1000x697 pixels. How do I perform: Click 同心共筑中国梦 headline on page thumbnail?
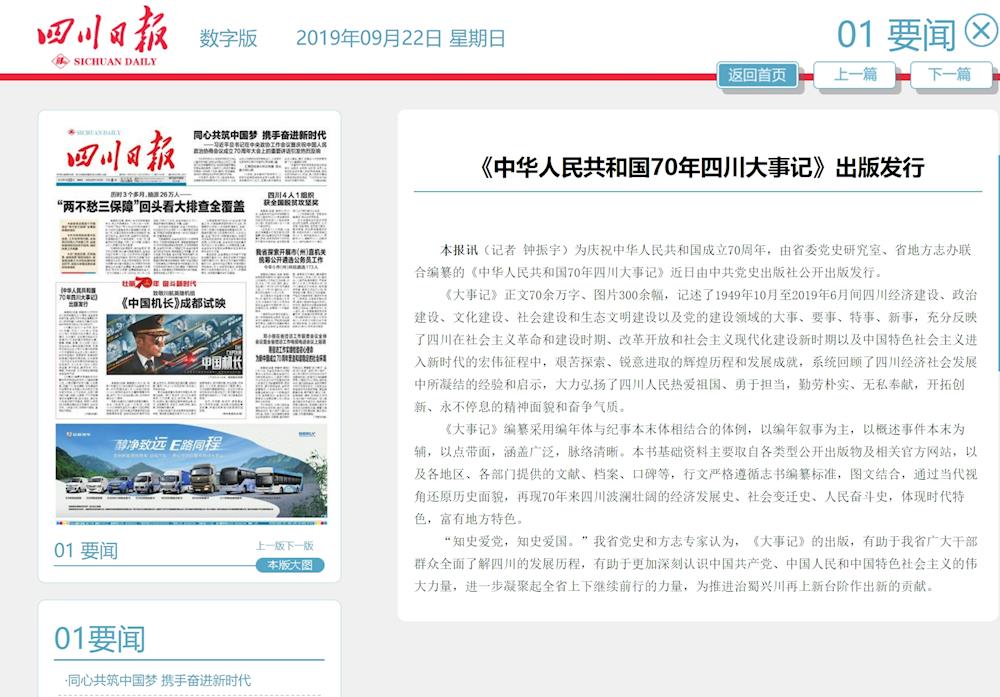259,135
